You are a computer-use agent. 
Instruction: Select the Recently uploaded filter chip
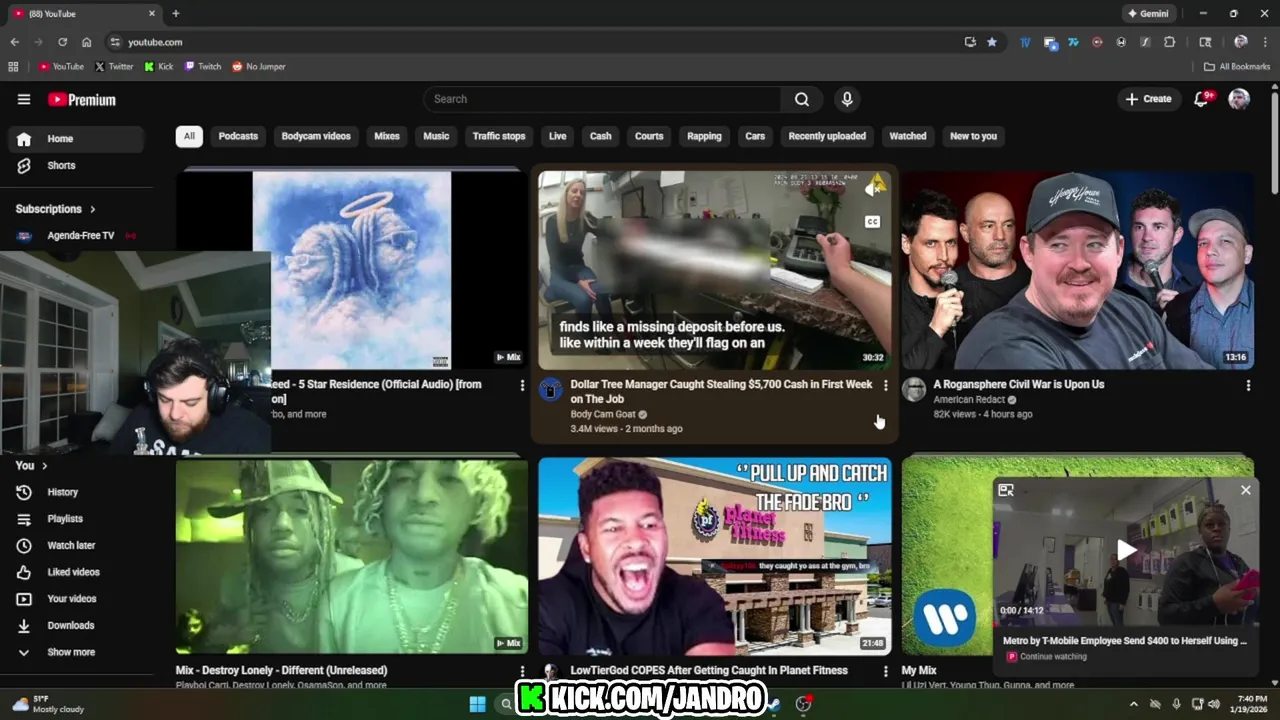tap(827, 136)
